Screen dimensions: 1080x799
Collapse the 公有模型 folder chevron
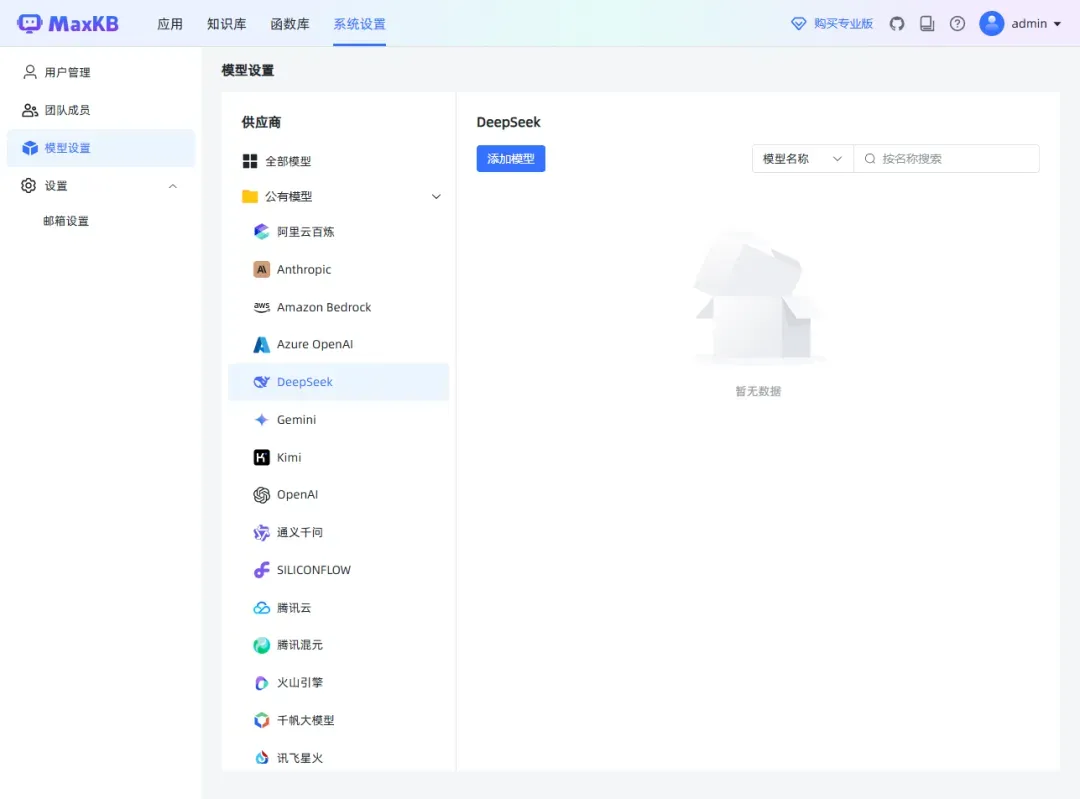436,197
